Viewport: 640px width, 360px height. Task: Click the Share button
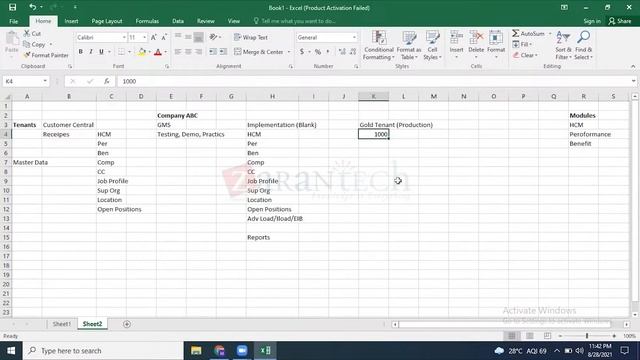pyautogui.click(x=620, y=21)
